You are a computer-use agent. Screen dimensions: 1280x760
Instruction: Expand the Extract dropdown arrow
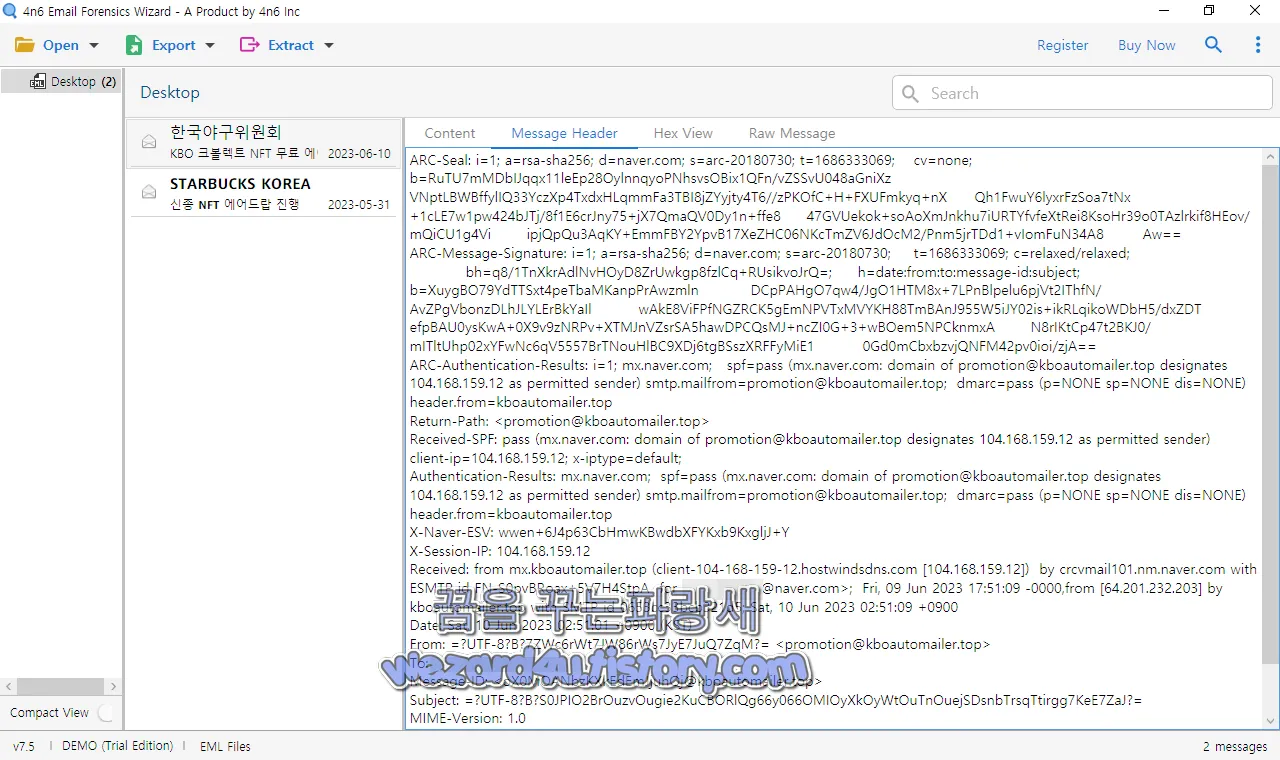pyautogui.click(x=329, y=45)
